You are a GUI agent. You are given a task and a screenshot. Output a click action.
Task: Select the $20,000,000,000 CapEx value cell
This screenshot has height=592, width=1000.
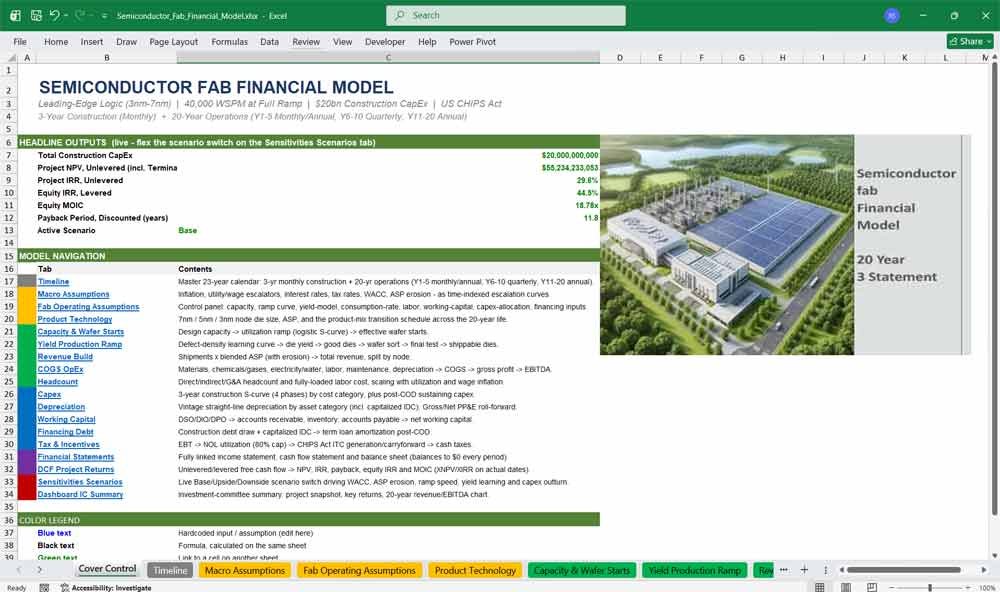[388, 155]
